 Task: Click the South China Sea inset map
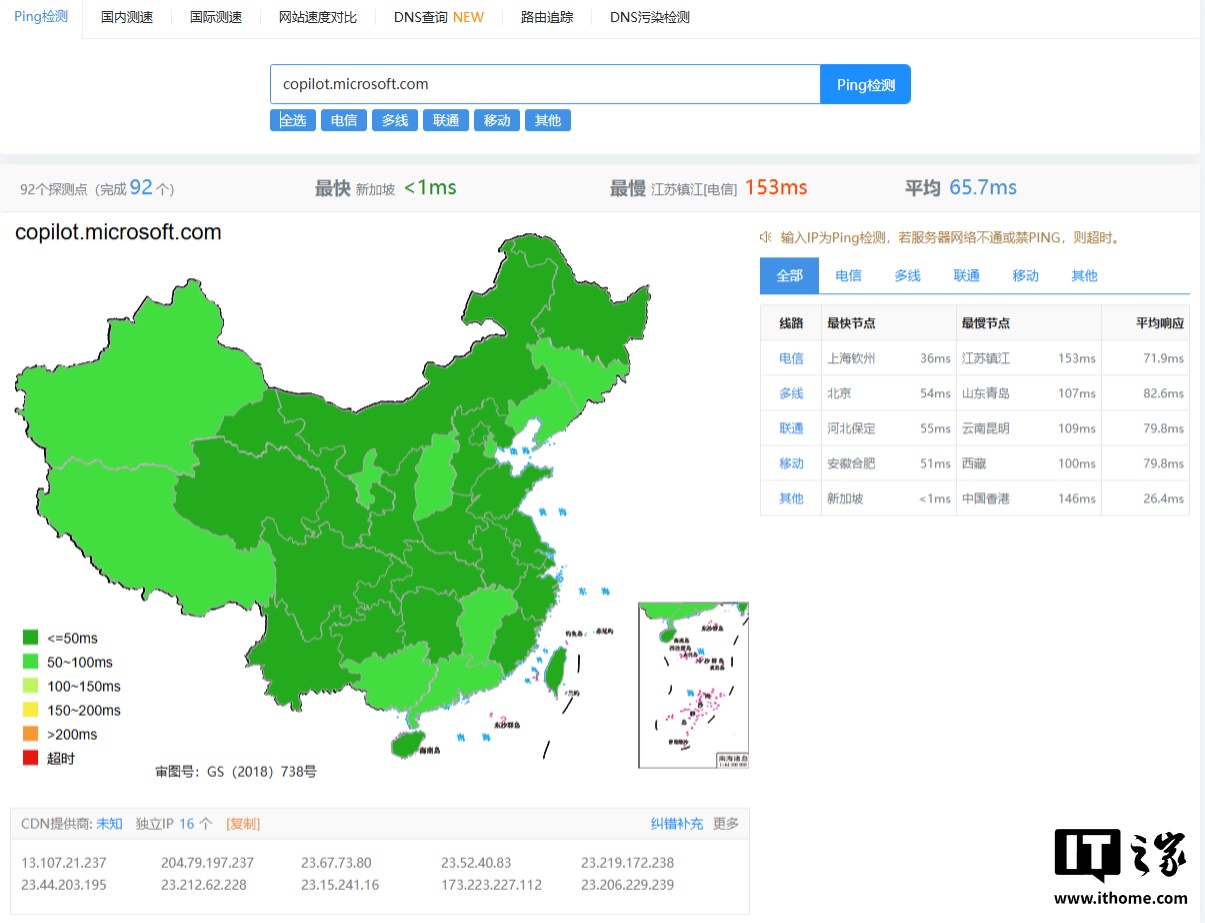pyautogui.click(x=693, y=685)
